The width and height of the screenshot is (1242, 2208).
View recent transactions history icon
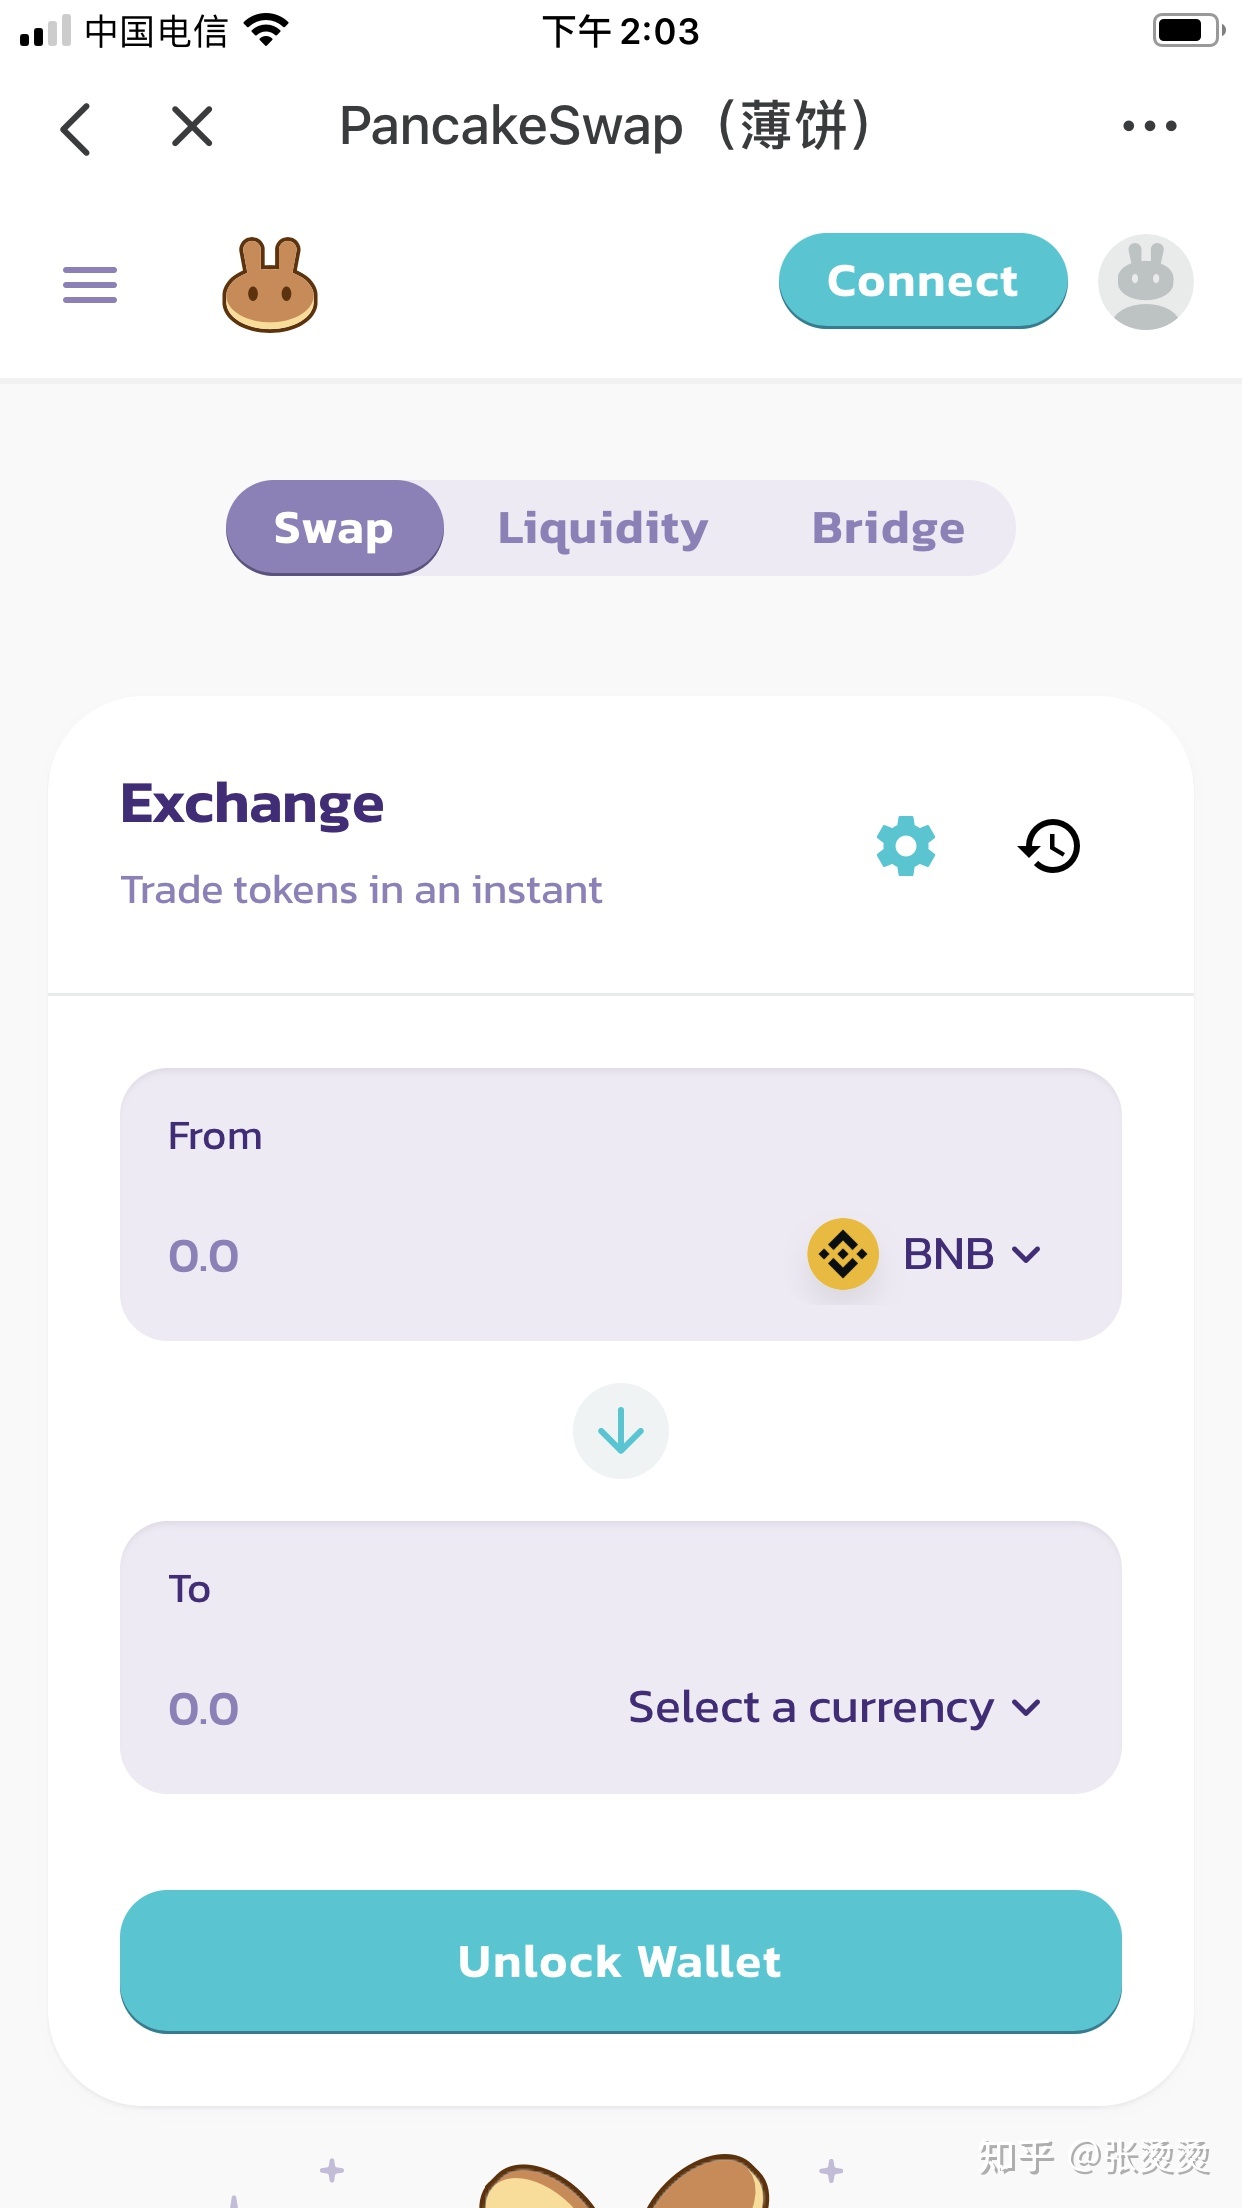[1050, 846]
